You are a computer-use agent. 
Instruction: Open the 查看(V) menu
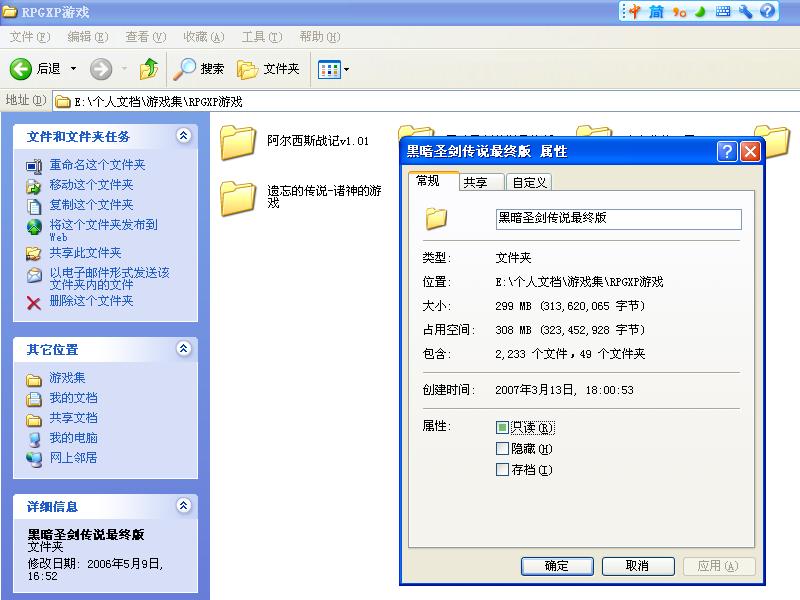tap(146, 37)
